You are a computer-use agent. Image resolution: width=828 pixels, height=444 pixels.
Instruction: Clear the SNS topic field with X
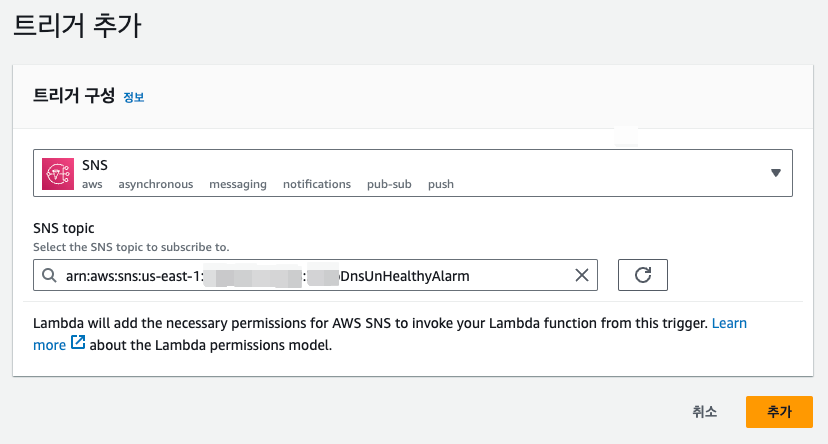point(581,275)
